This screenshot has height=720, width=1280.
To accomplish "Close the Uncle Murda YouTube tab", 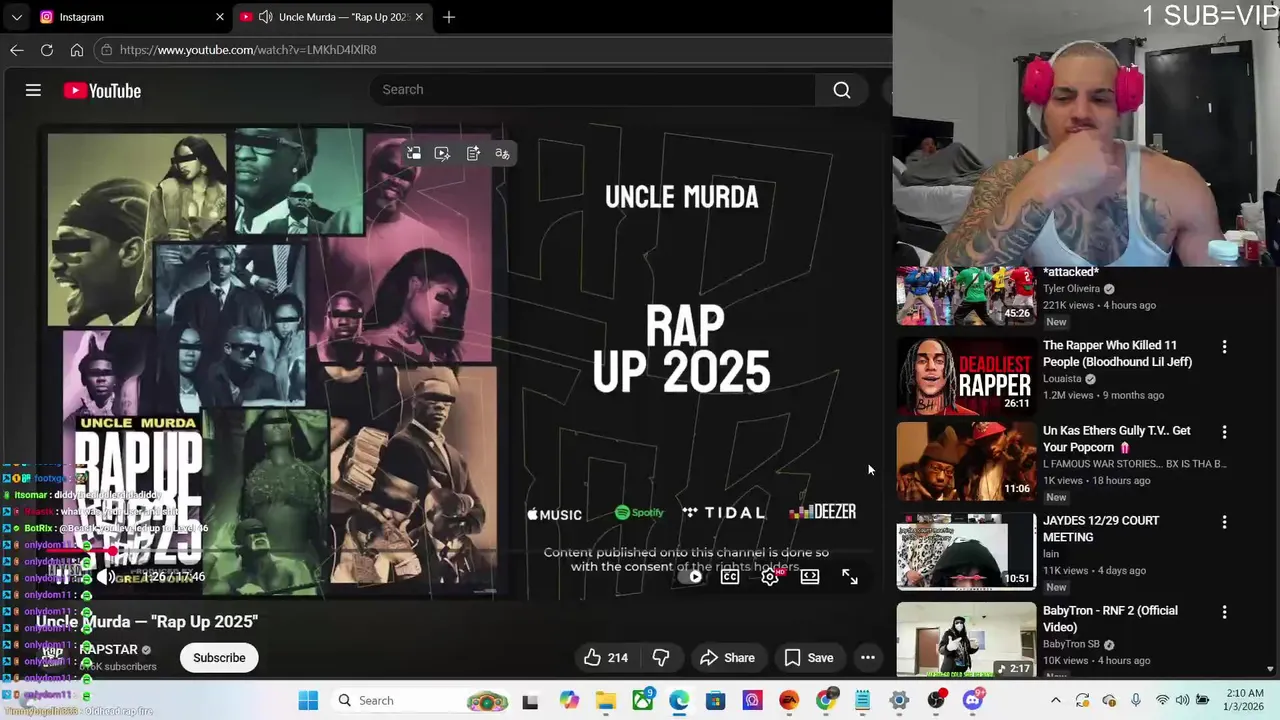I will (419, 17).
